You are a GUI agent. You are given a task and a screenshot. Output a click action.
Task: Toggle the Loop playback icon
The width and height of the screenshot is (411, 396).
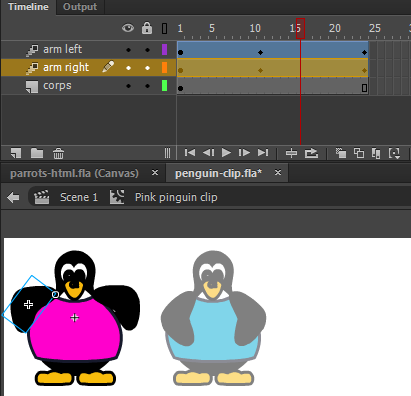pos(311,153)
